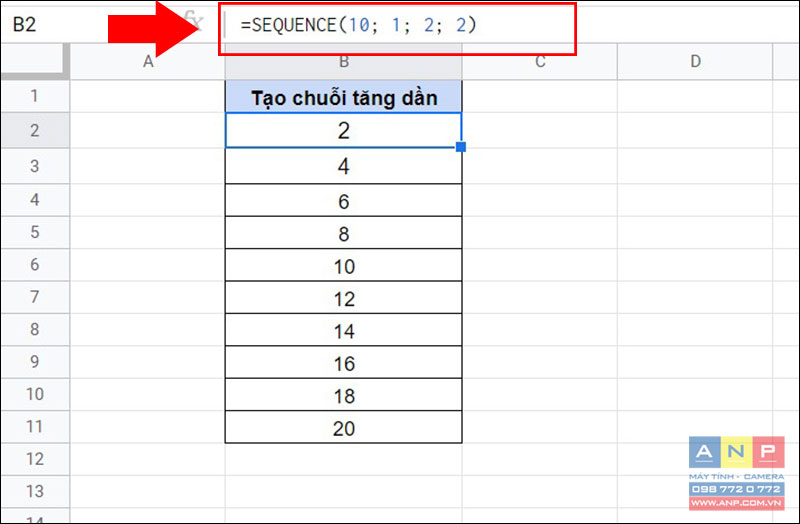The width and height of the screenshot is (800, 524).
Task: Click the fx function icon
Action: click(x=193, y=20)
